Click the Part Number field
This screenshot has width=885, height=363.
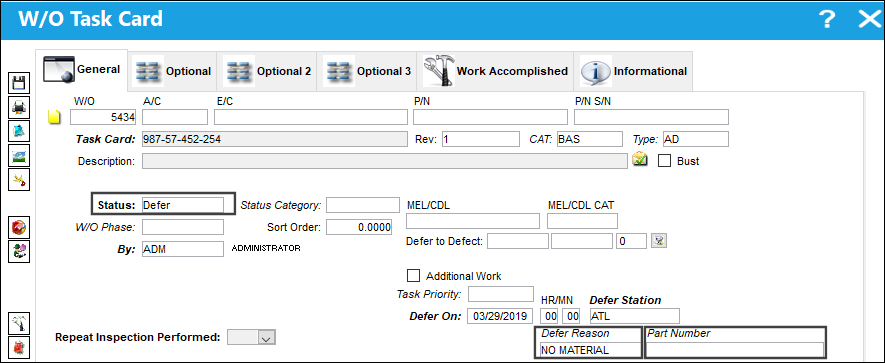pyautogui.click(x=735, y=350)
